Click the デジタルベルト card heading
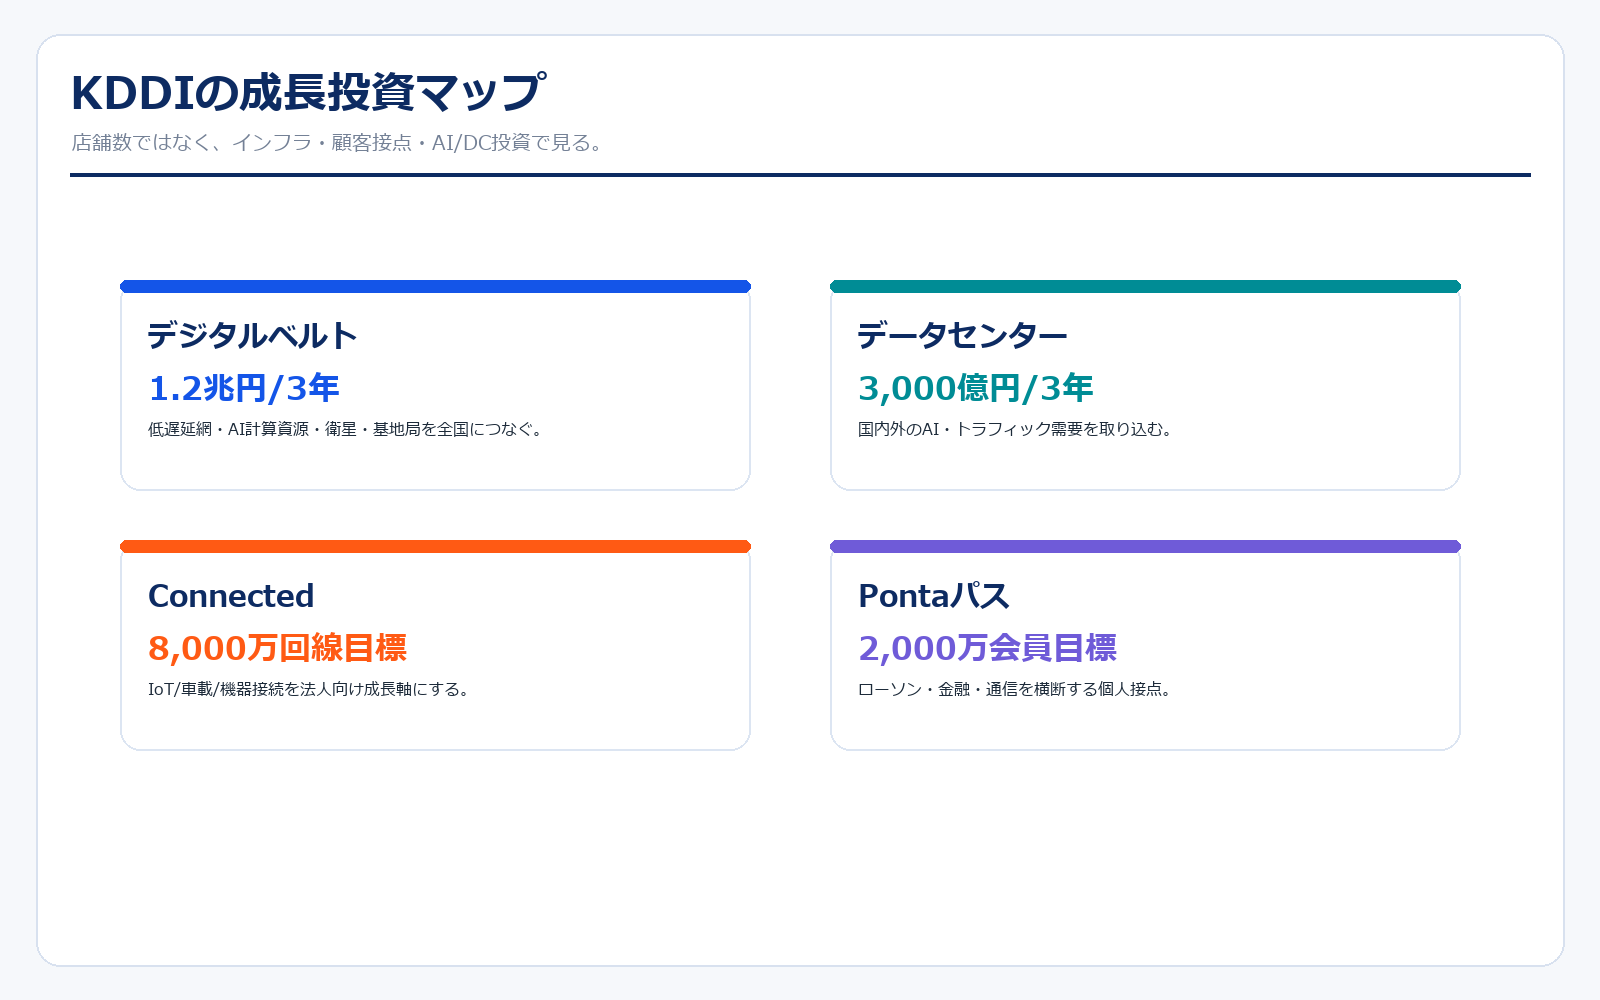Viewport: 1600px width, 1000px height. [x=252, y=336]
